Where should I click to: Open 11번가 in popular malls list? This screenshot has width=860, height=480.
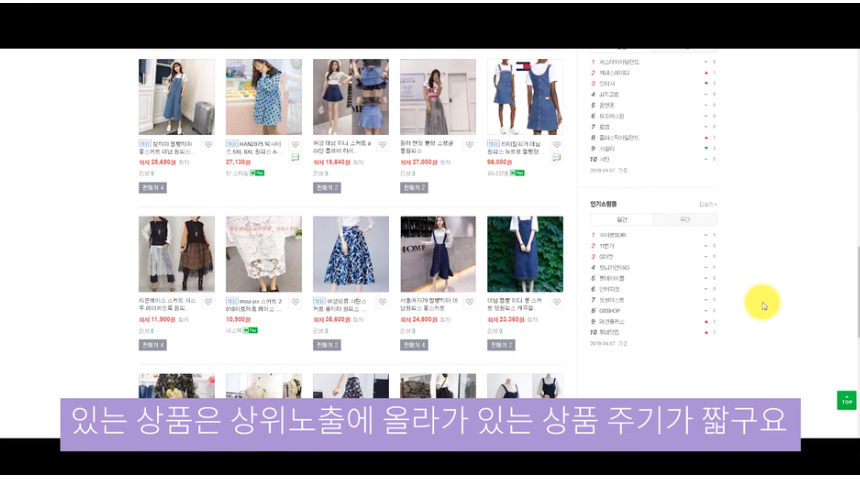click(607, 246)
